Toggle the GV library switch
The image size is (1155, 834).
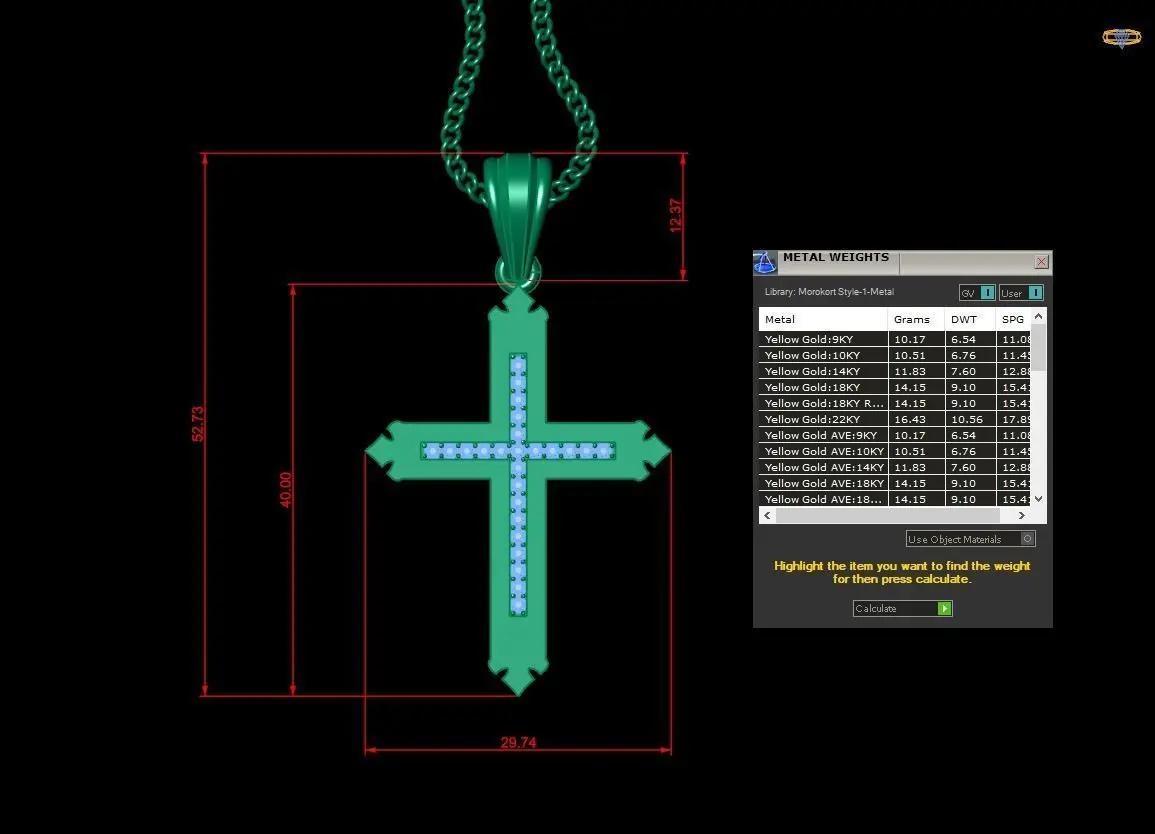click(977, 292)
